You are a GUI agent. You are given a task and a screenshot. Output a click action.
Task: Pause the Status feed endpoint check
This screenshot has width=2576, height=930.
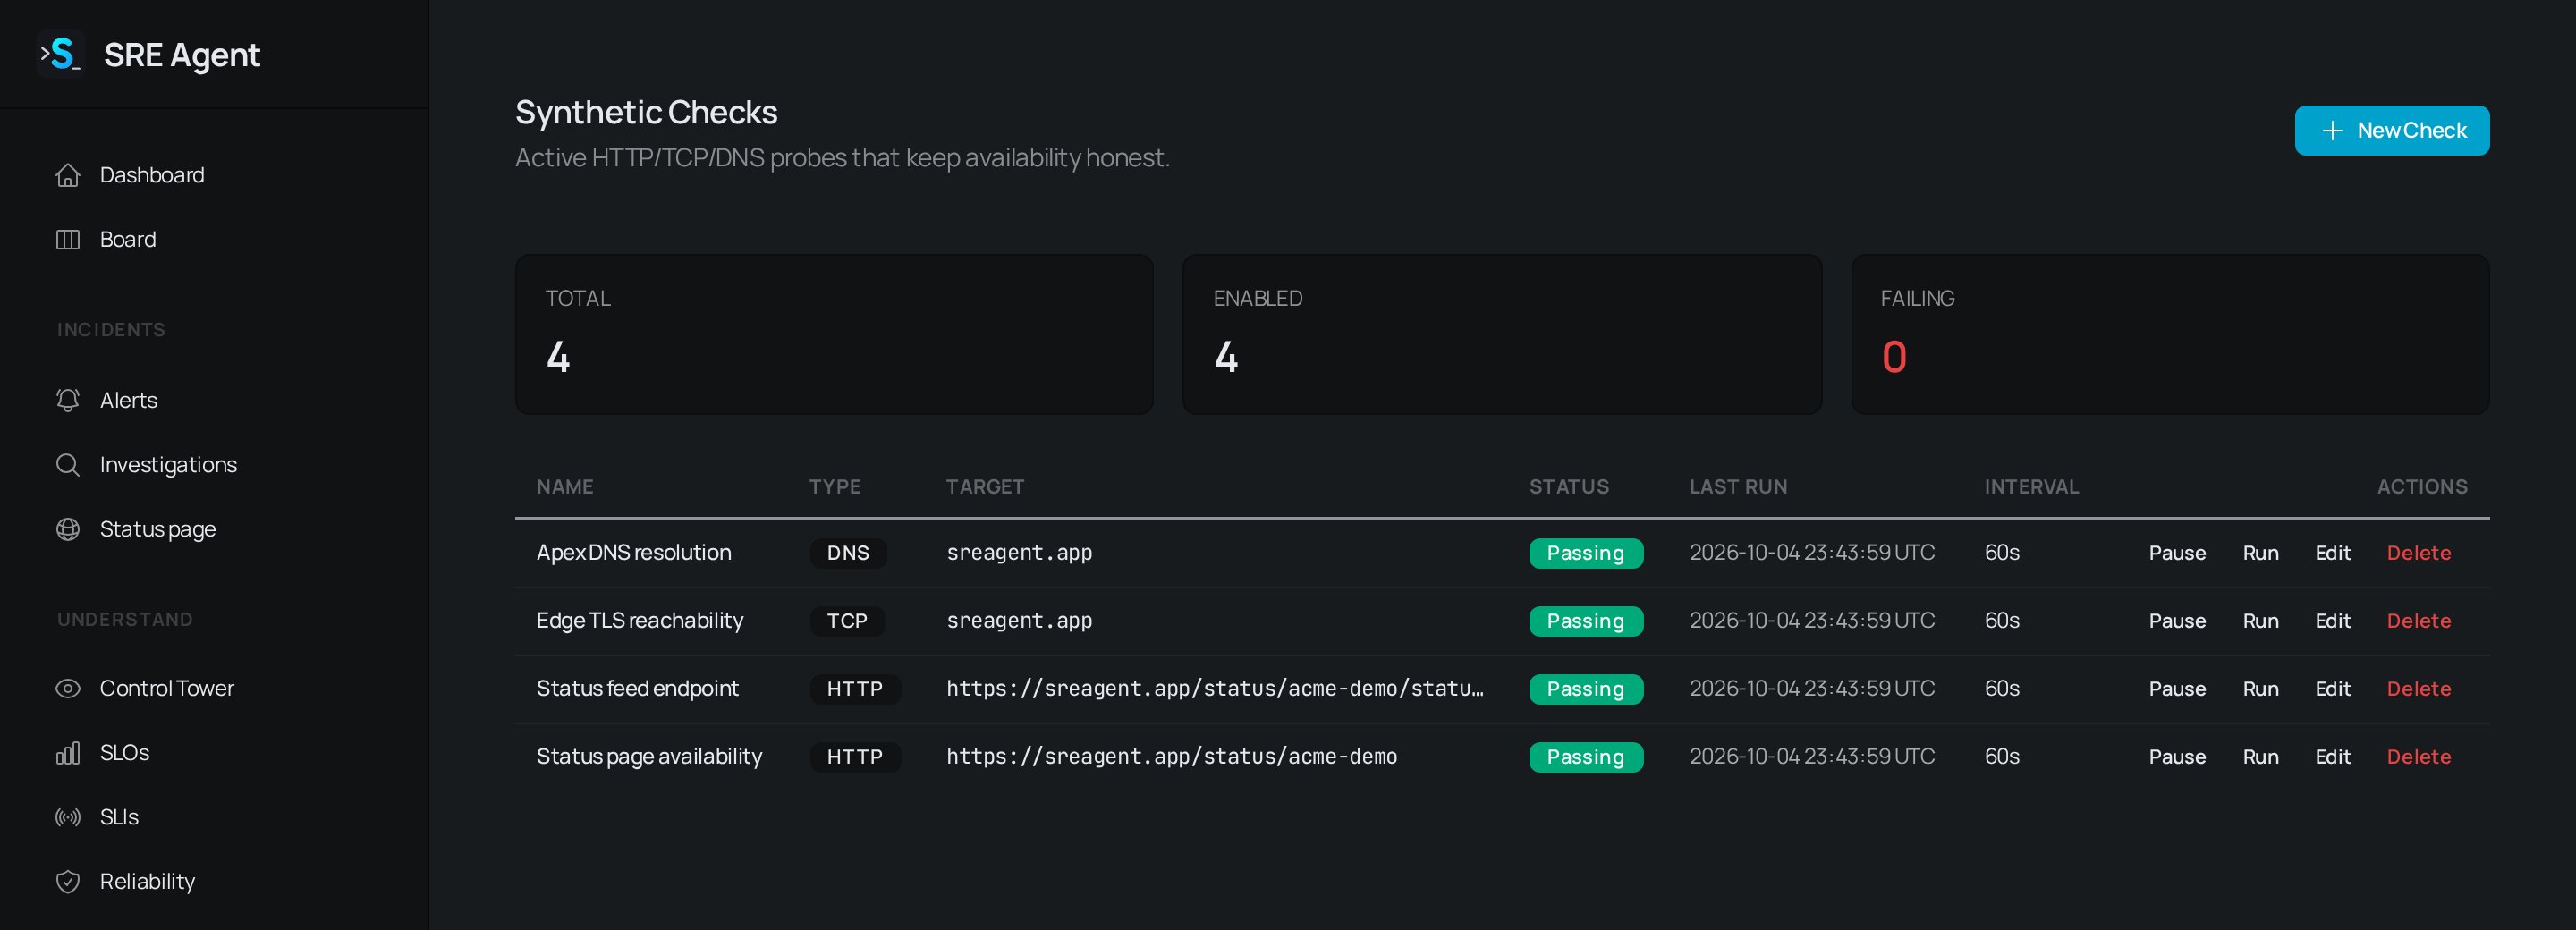(x=2176, y=689)
